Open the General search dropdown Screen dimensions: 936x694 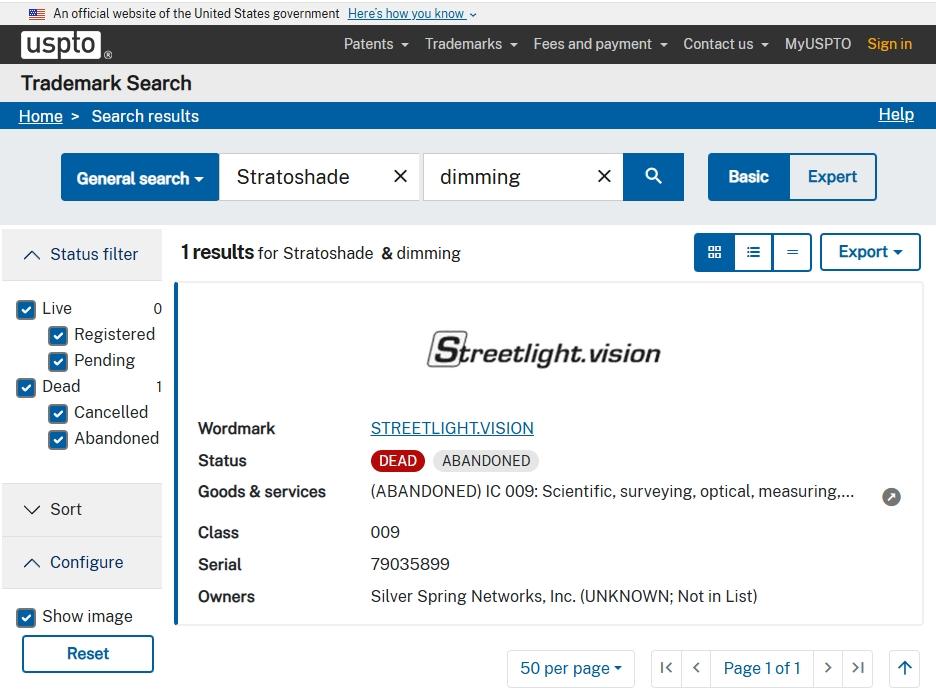point(140,177)
